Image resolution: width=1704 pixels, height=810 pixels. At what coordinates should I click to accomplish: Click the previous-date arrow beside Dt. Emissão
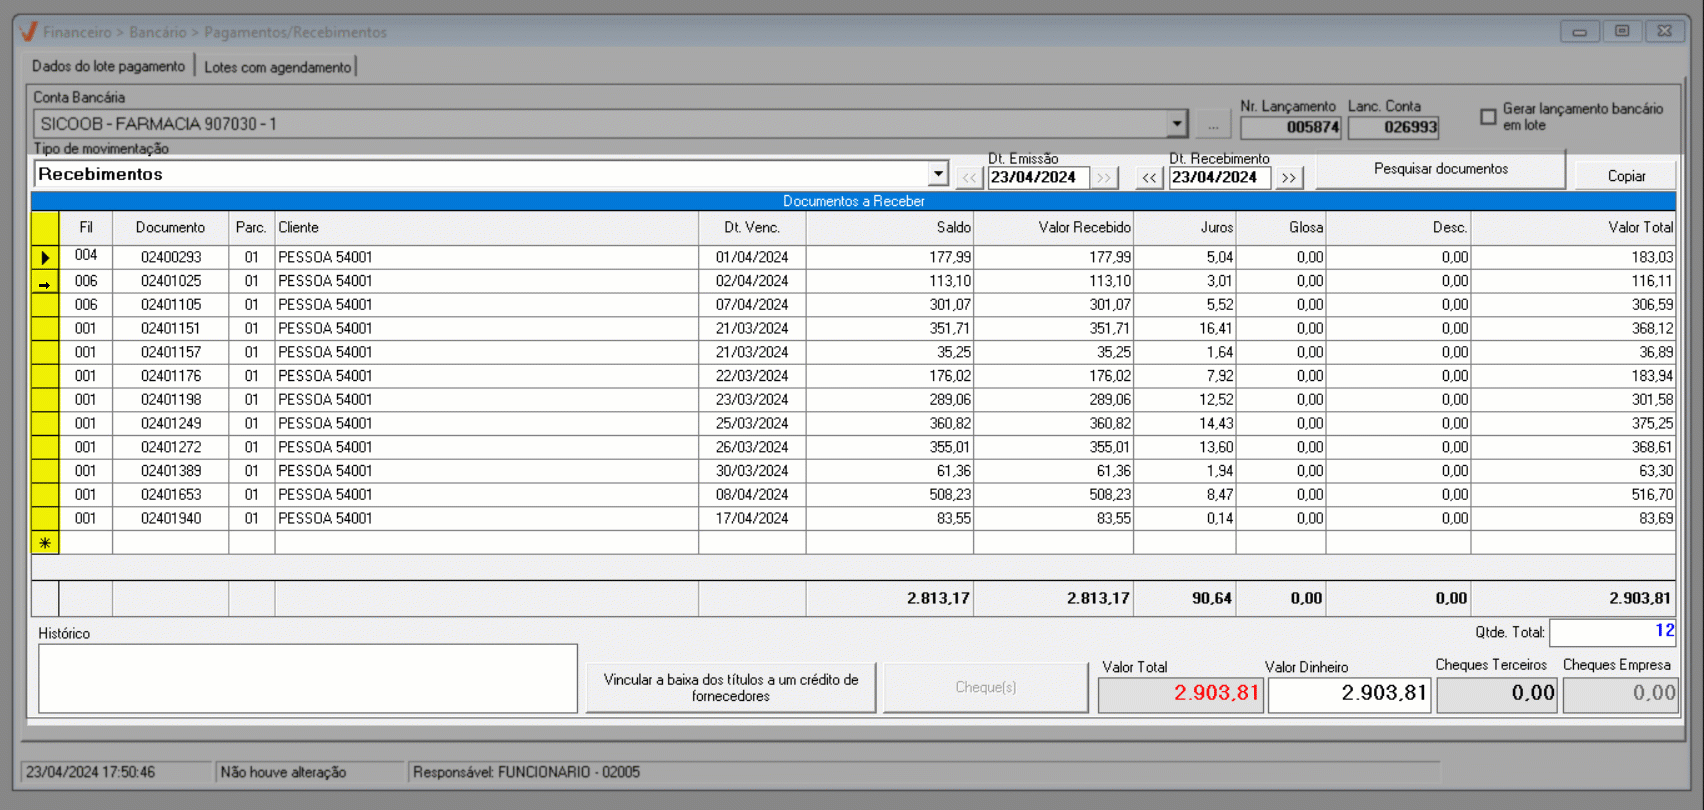pos(968,178)
